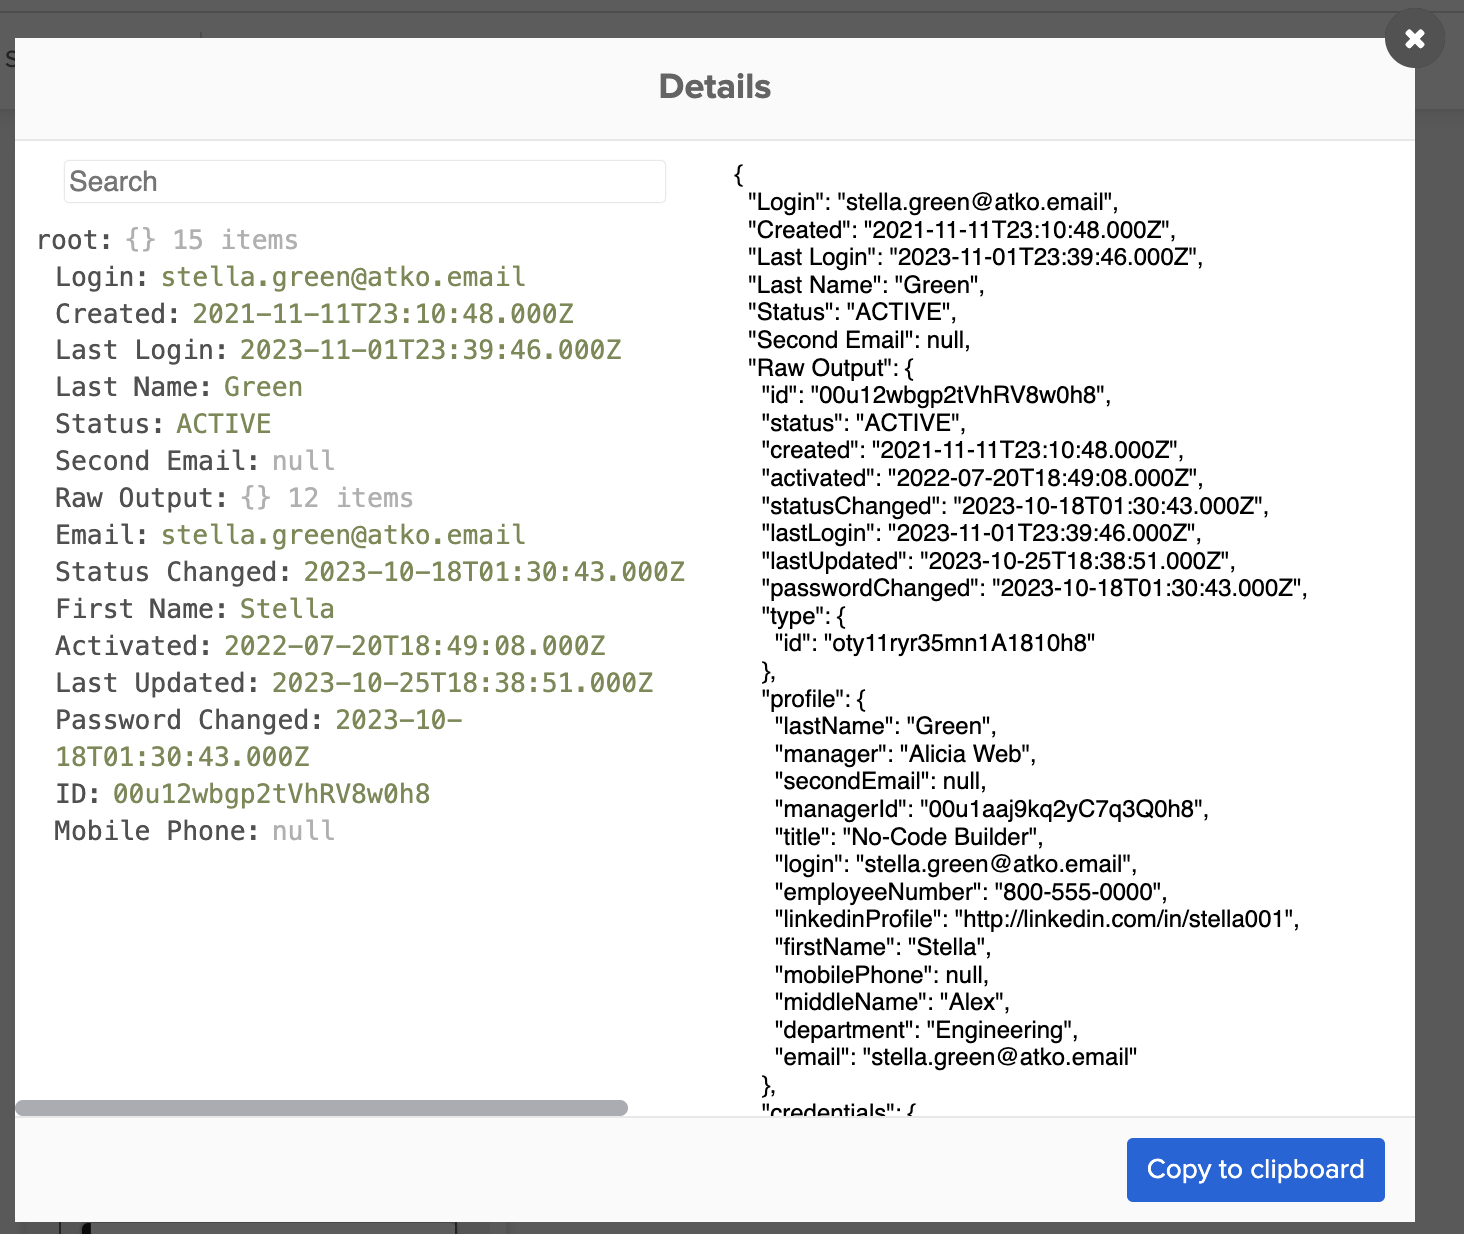Select the Login email value
Screen dimensions: 1464x1234
click(x=343, y=277)
